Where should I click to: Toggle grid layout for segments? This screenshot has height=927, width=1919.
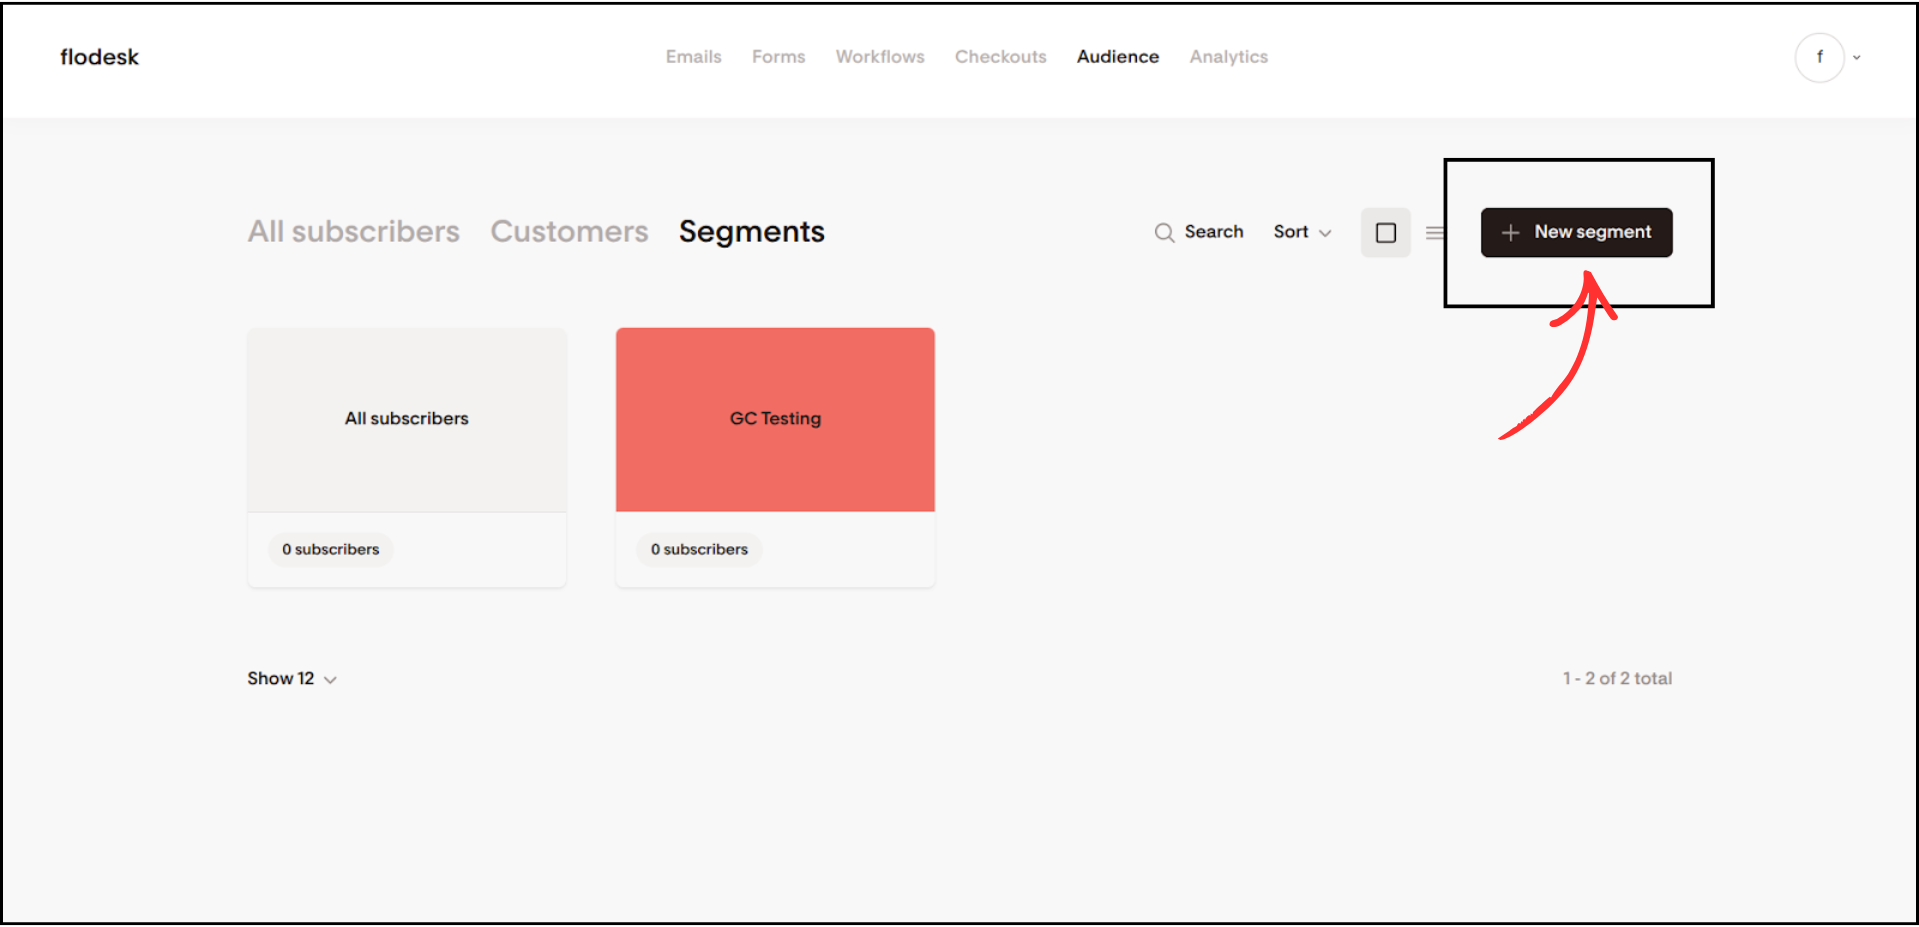coord(1385,232)
